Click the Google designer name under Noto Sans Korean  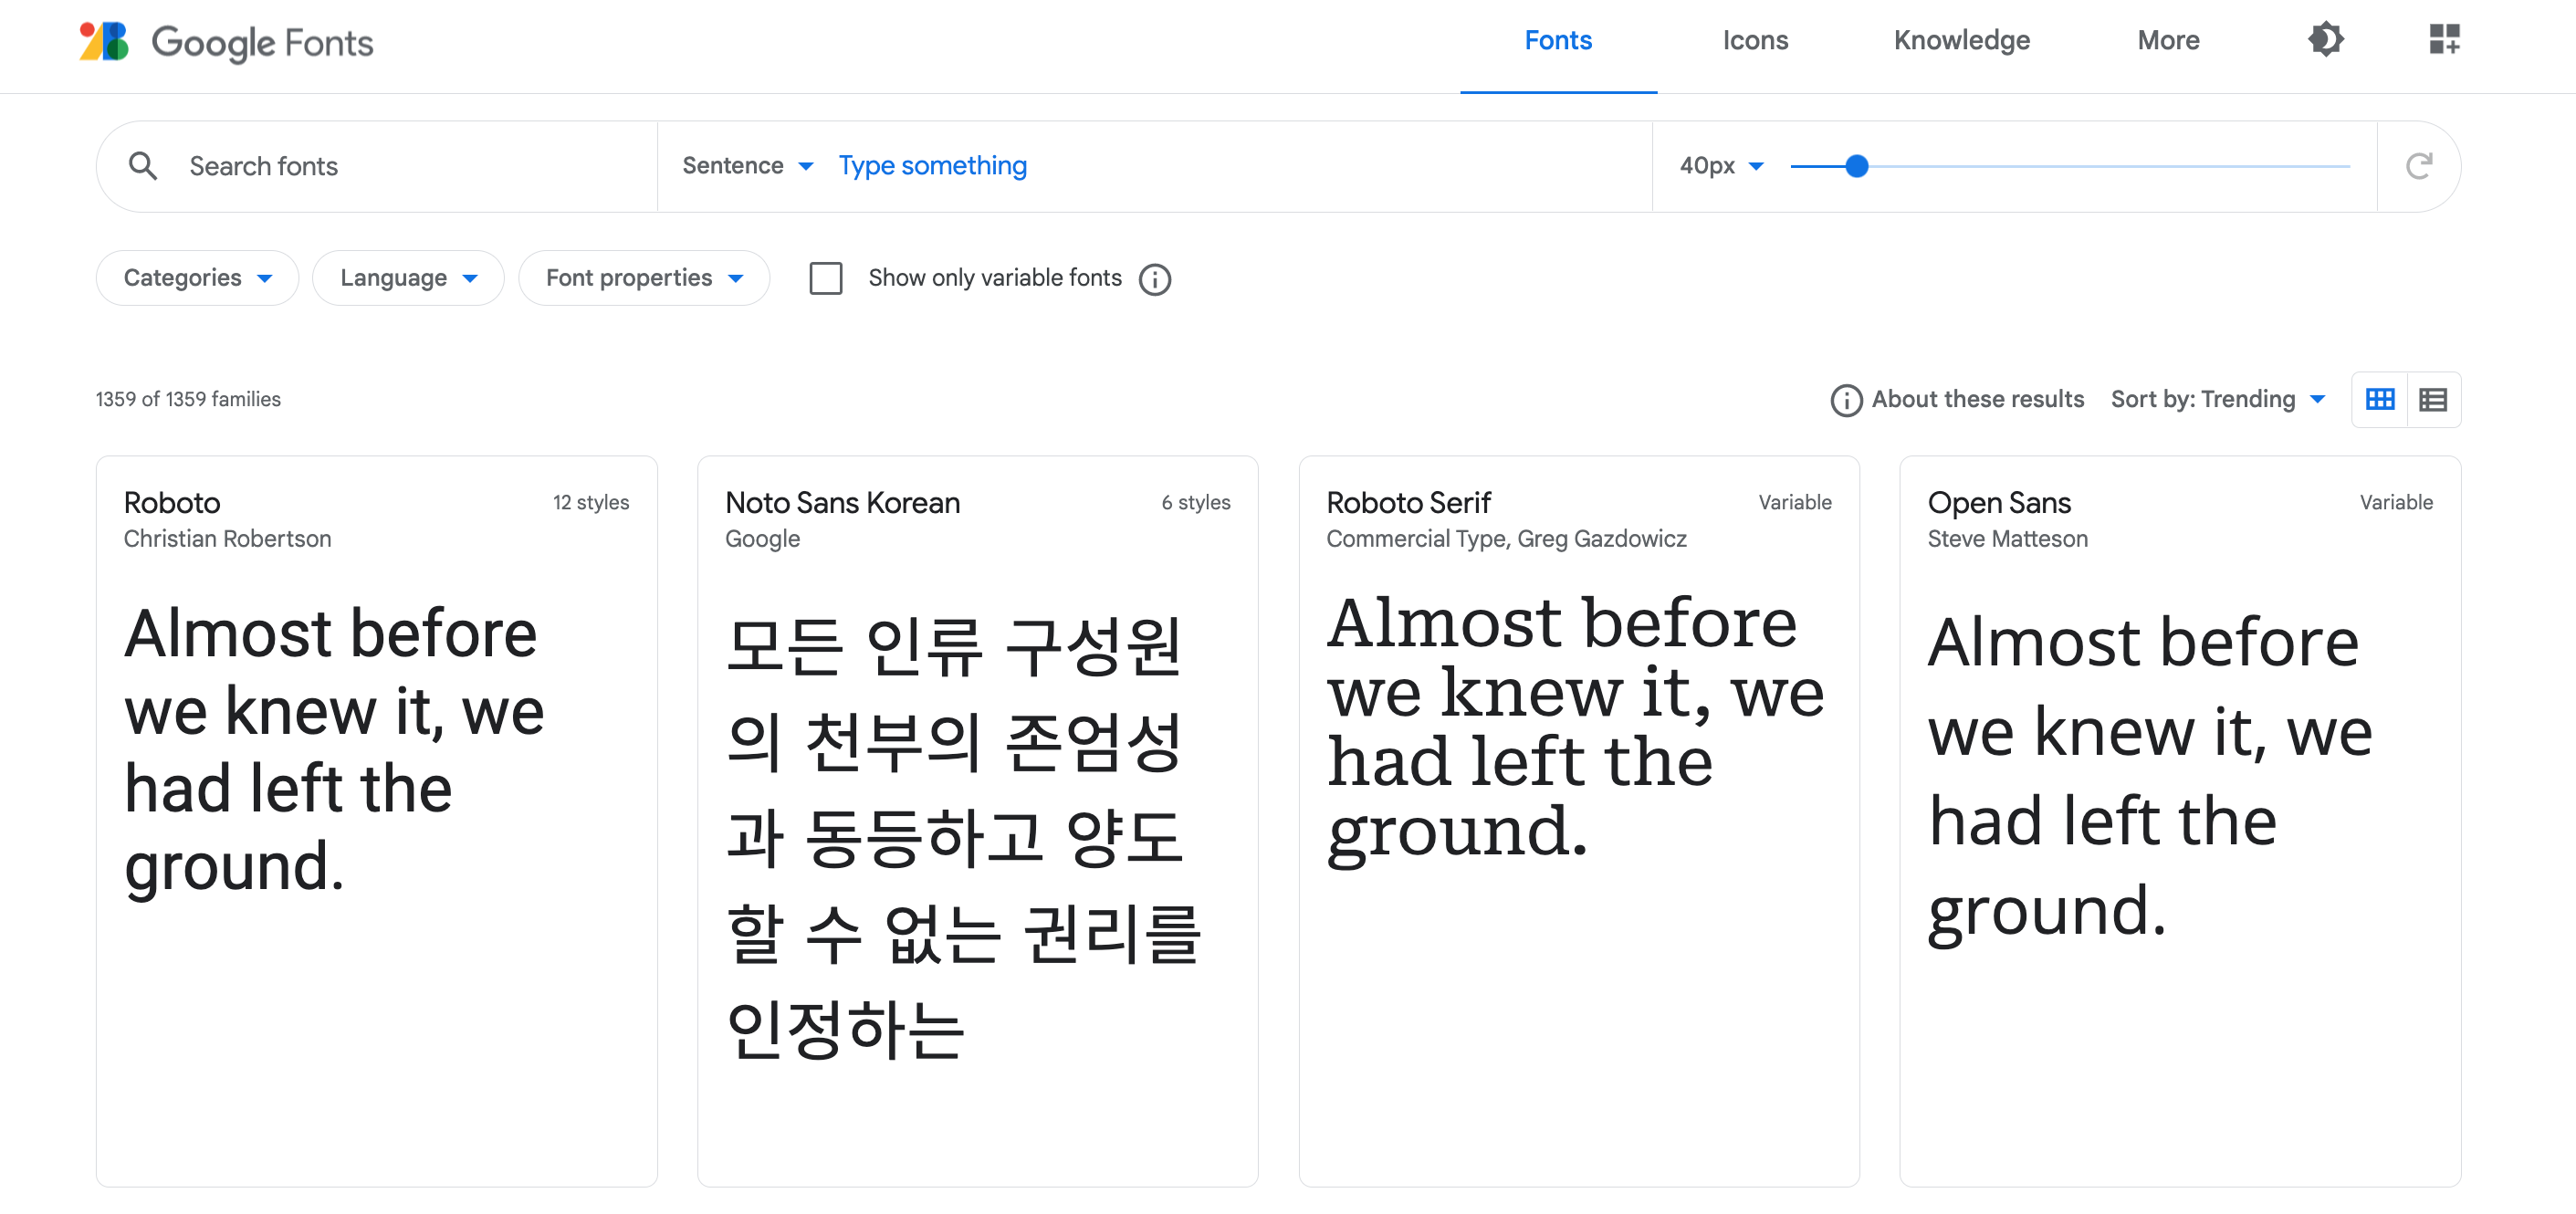(762, 539)
